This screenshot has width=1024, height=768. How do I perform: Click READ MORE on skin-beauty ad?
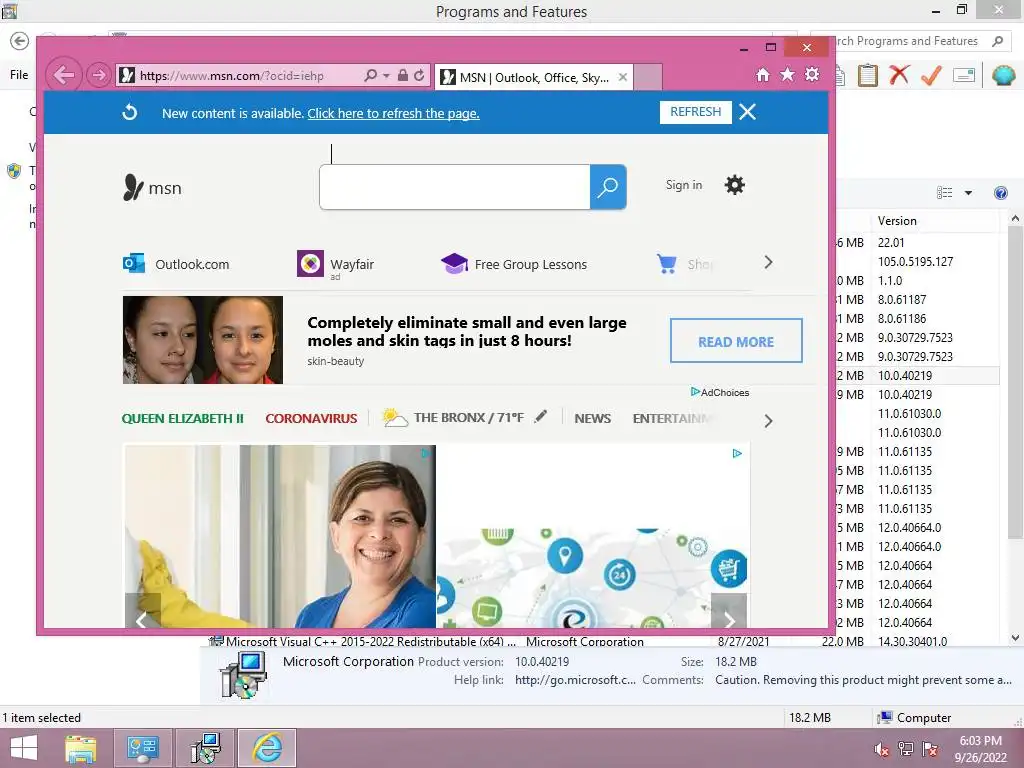(736, 341)
